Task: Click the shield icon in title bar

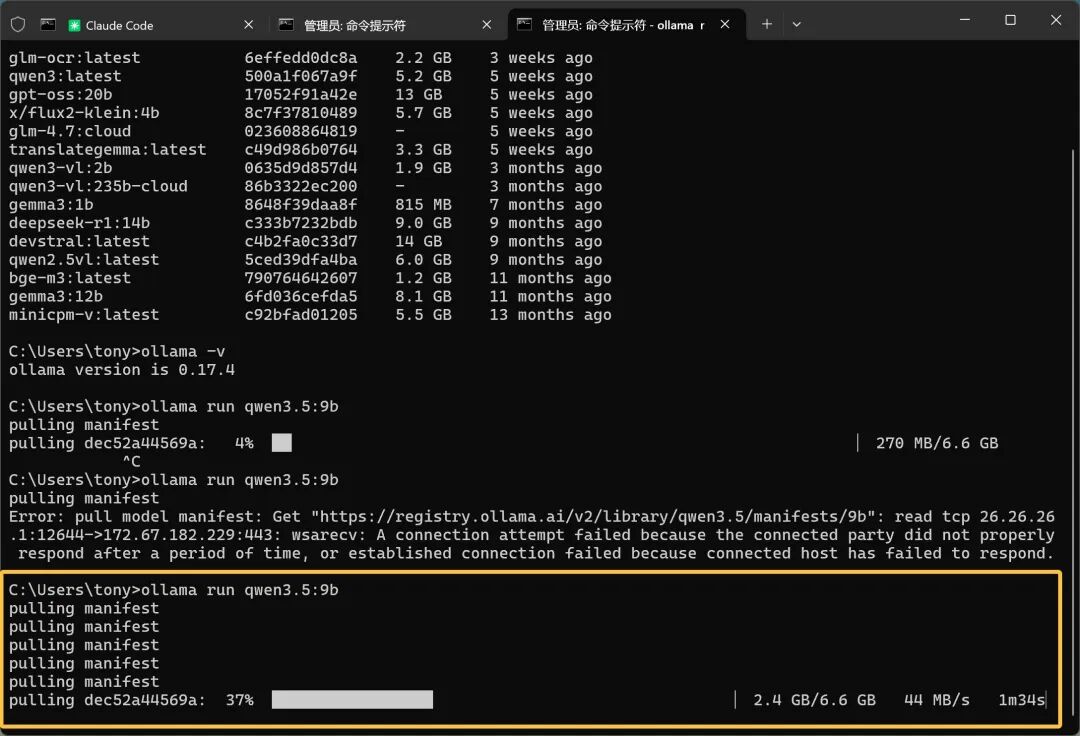Action: tap(18, 25)
